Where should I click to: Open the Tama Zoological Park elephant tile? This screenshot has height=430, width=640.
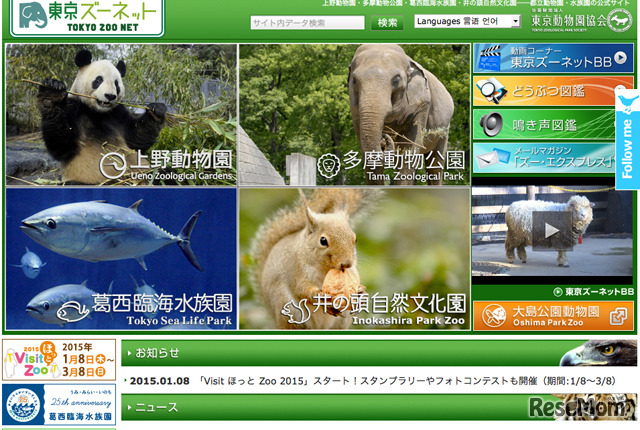pyautogui.click(x=354, y=115)
